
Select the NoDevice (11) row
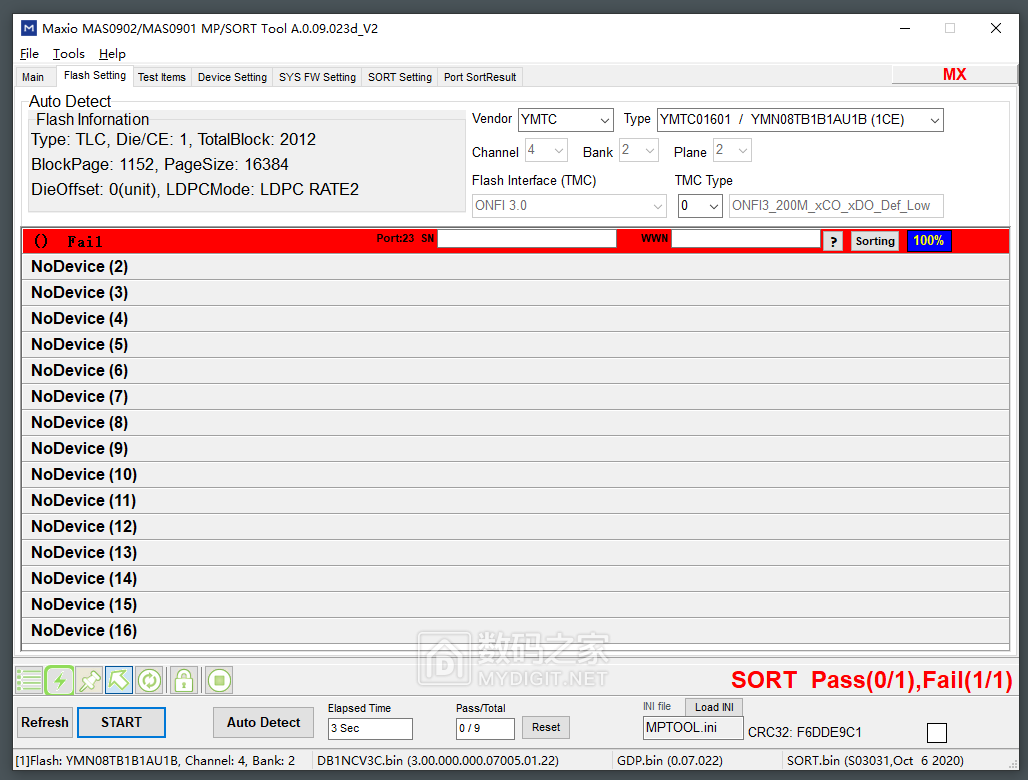pyautogui.click(x=515, y=501)
